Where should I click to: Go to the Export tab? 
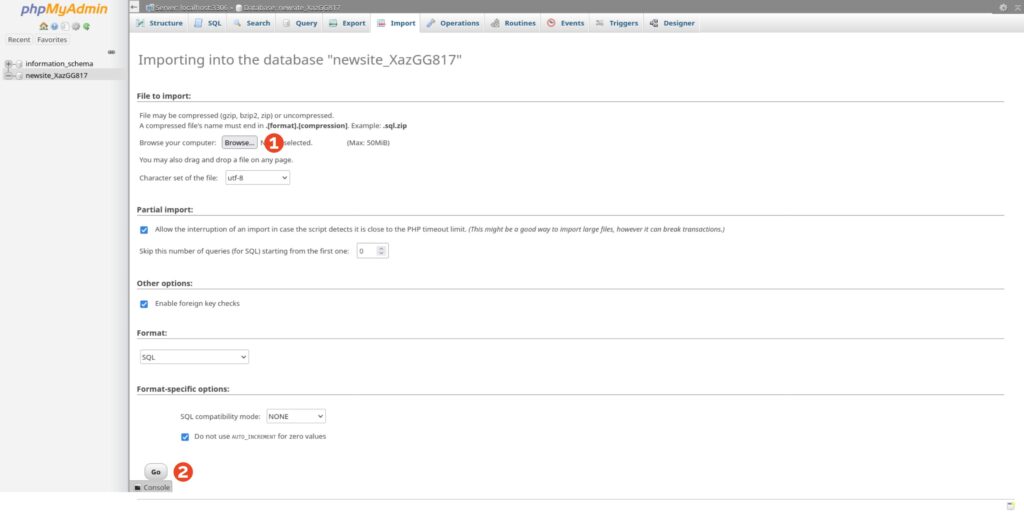(347, 23)
